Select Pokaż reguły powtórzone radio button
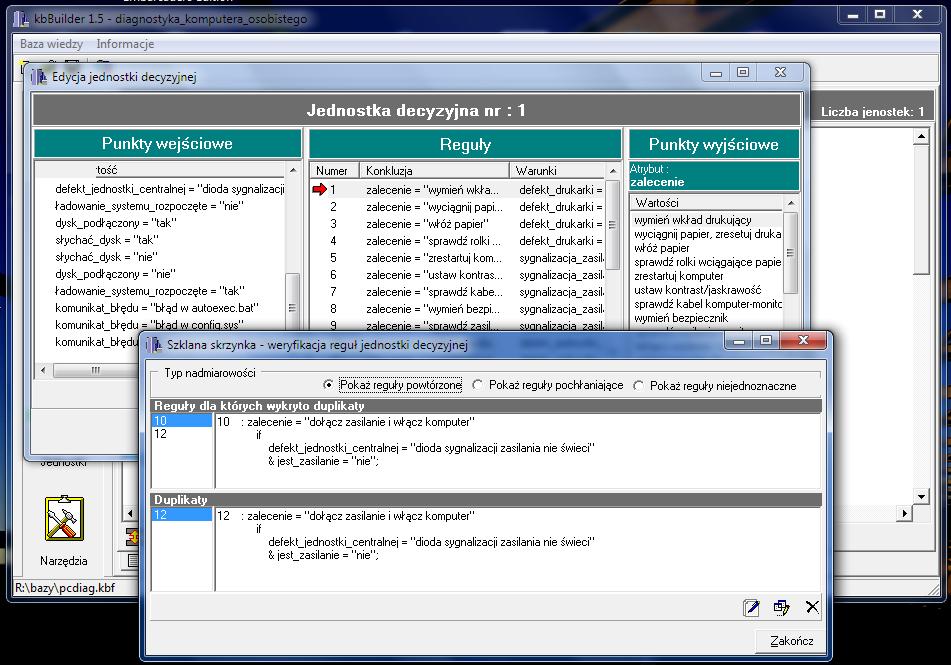The image size is (951, 665). coord(328,385)
